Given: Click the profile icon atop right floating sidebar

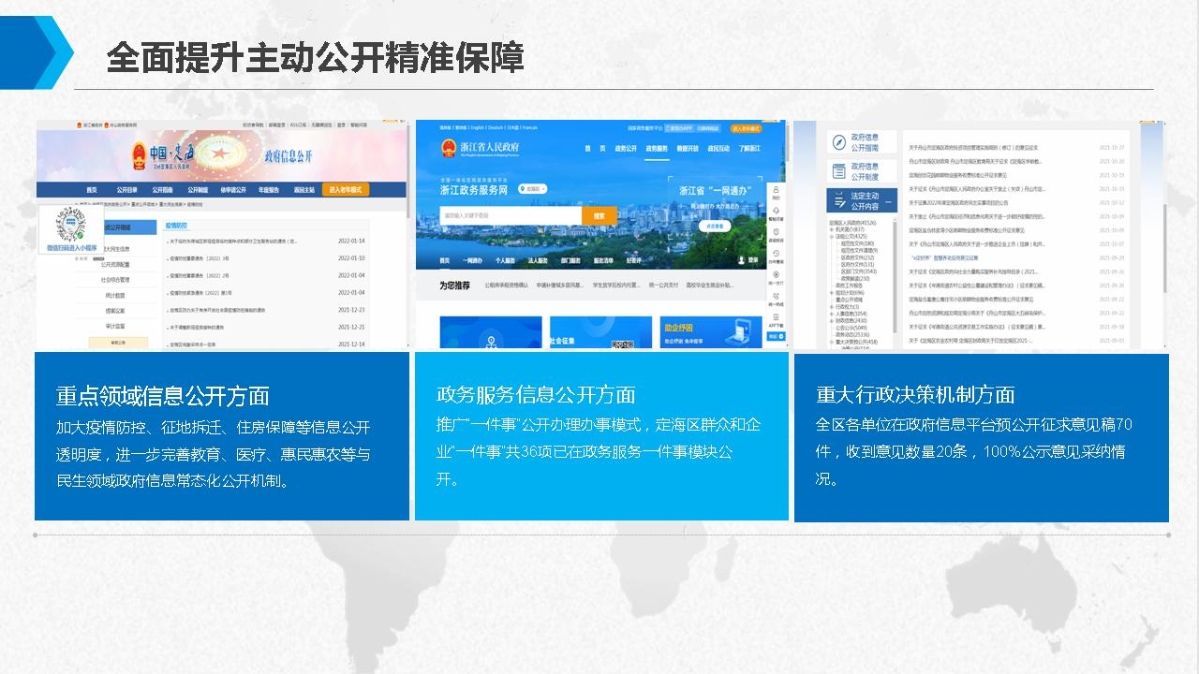Looking at the screenshot, I should [x=776, y=190].
